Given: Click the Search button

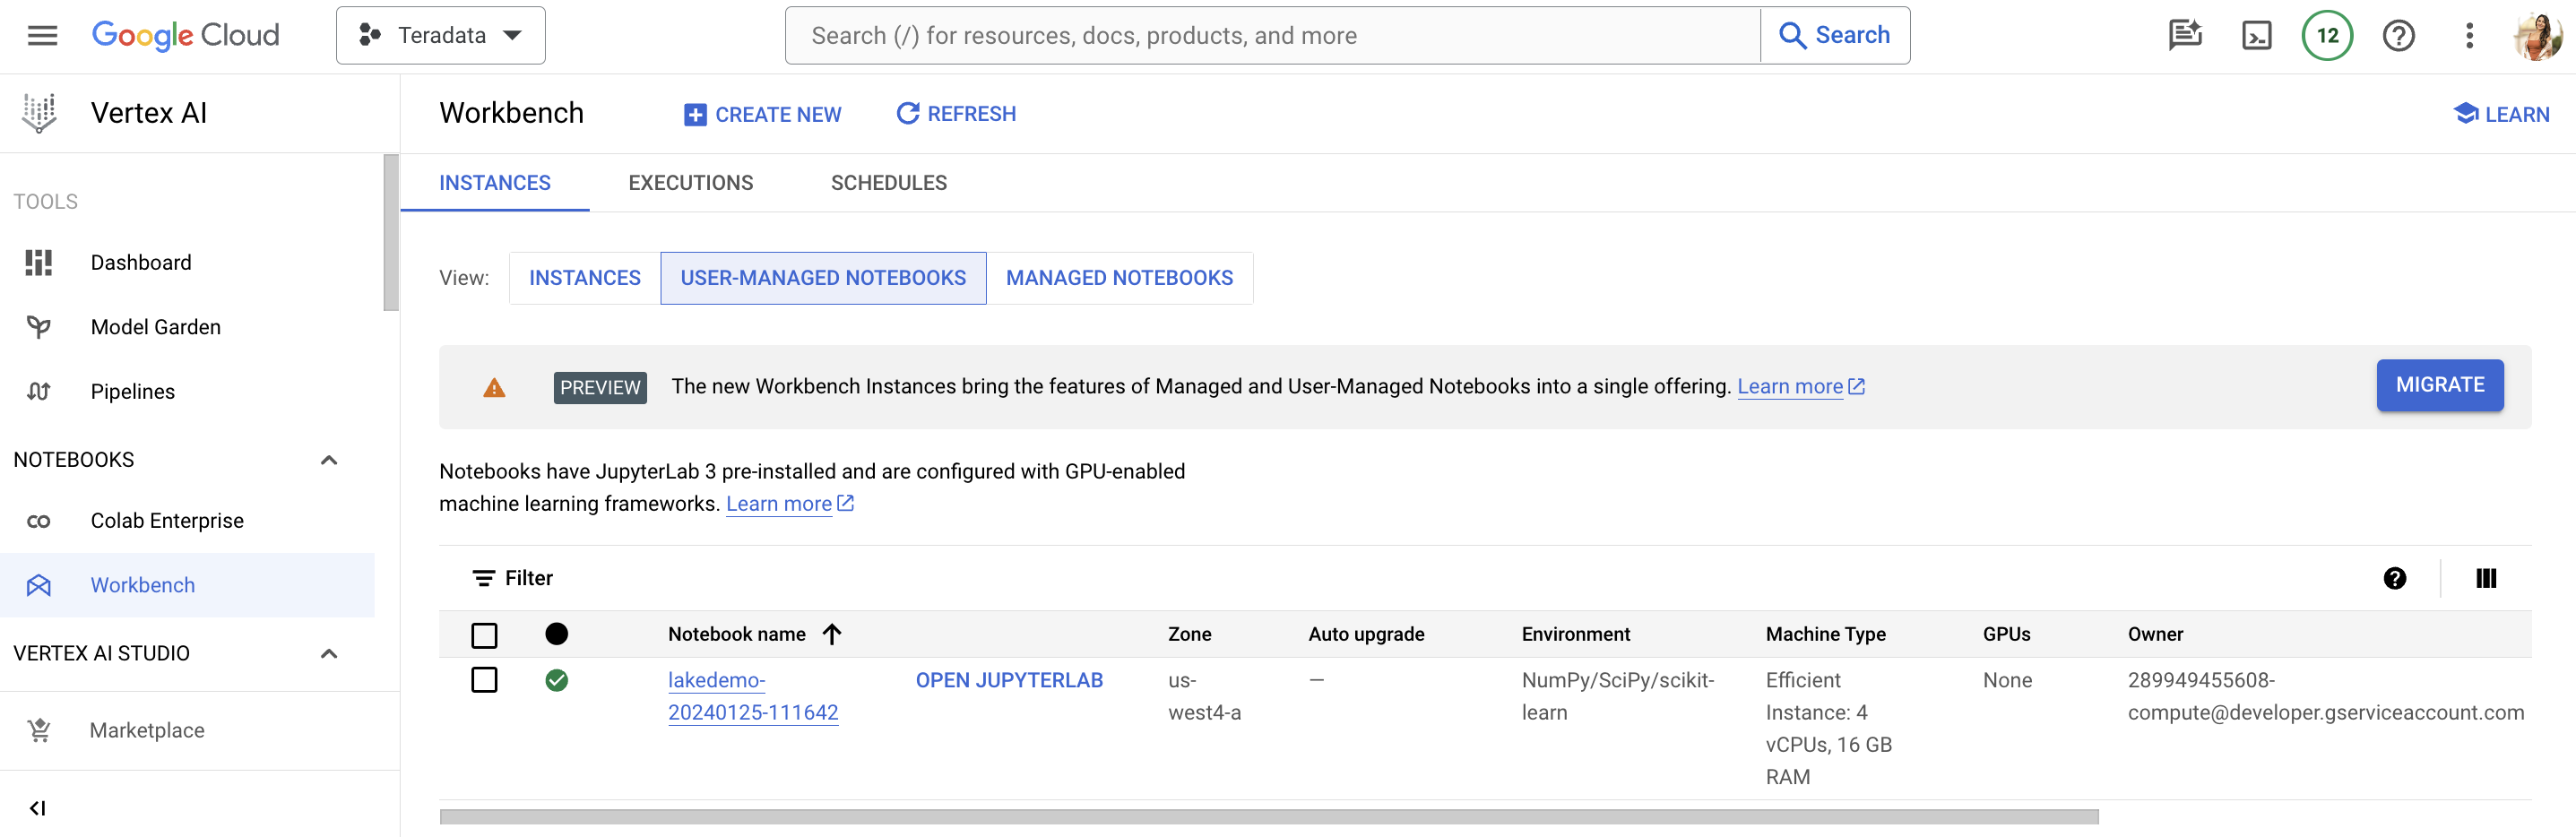Looking at the screenshot, I should [x=1835, y=36].
